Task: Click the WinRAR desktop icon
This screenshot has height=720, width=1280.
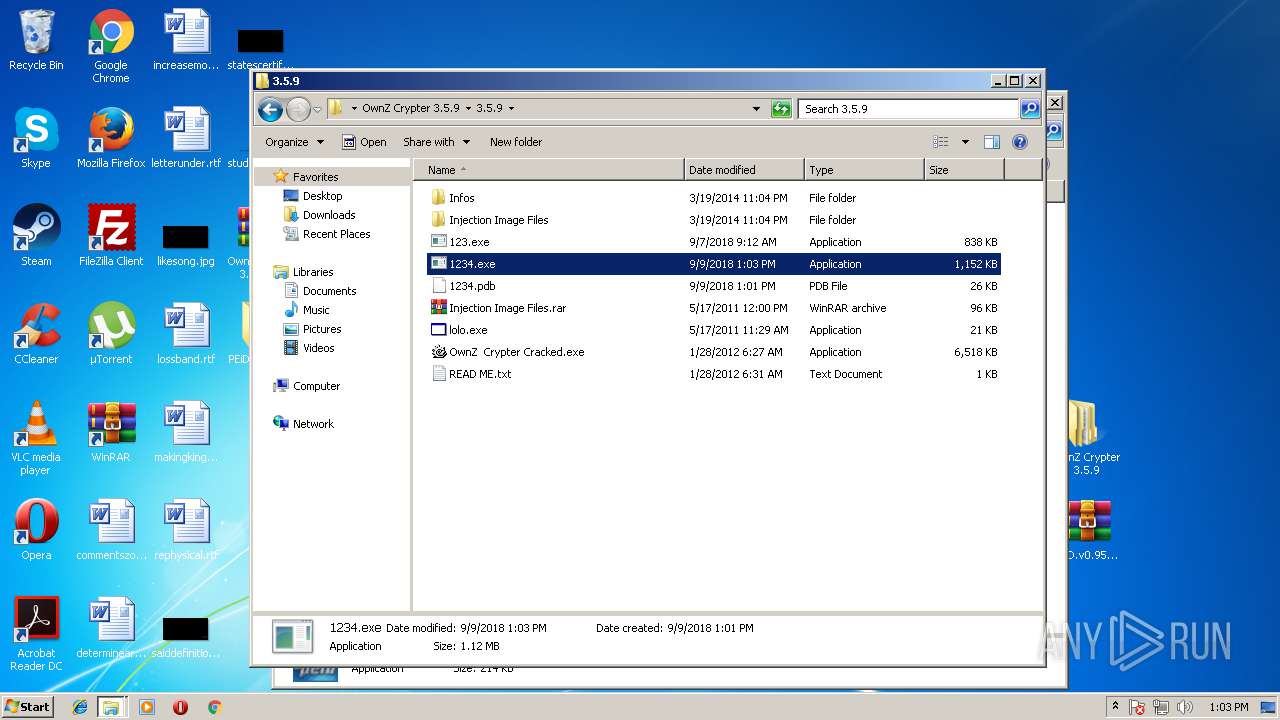Action: point(111,432)
